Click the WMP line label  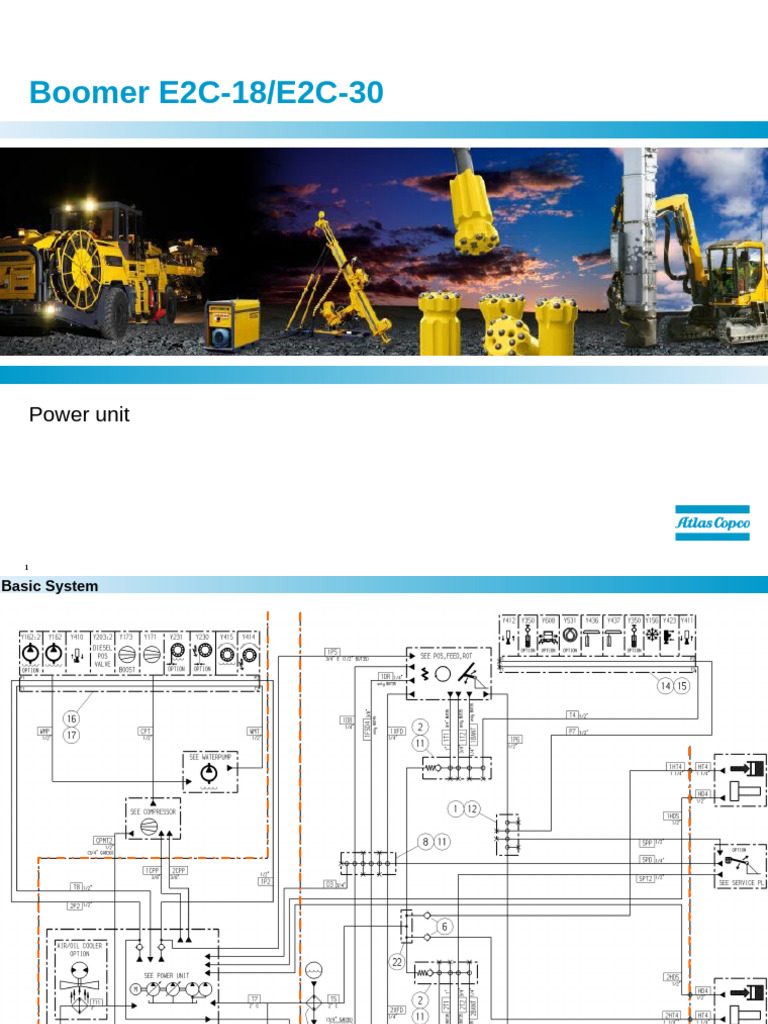44,731
